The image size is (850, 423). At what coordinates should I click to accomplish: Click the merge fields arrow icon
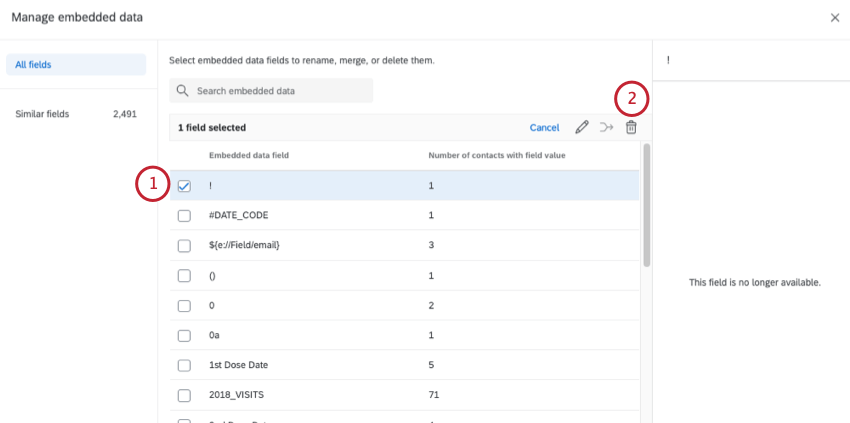tap(606, 128)
